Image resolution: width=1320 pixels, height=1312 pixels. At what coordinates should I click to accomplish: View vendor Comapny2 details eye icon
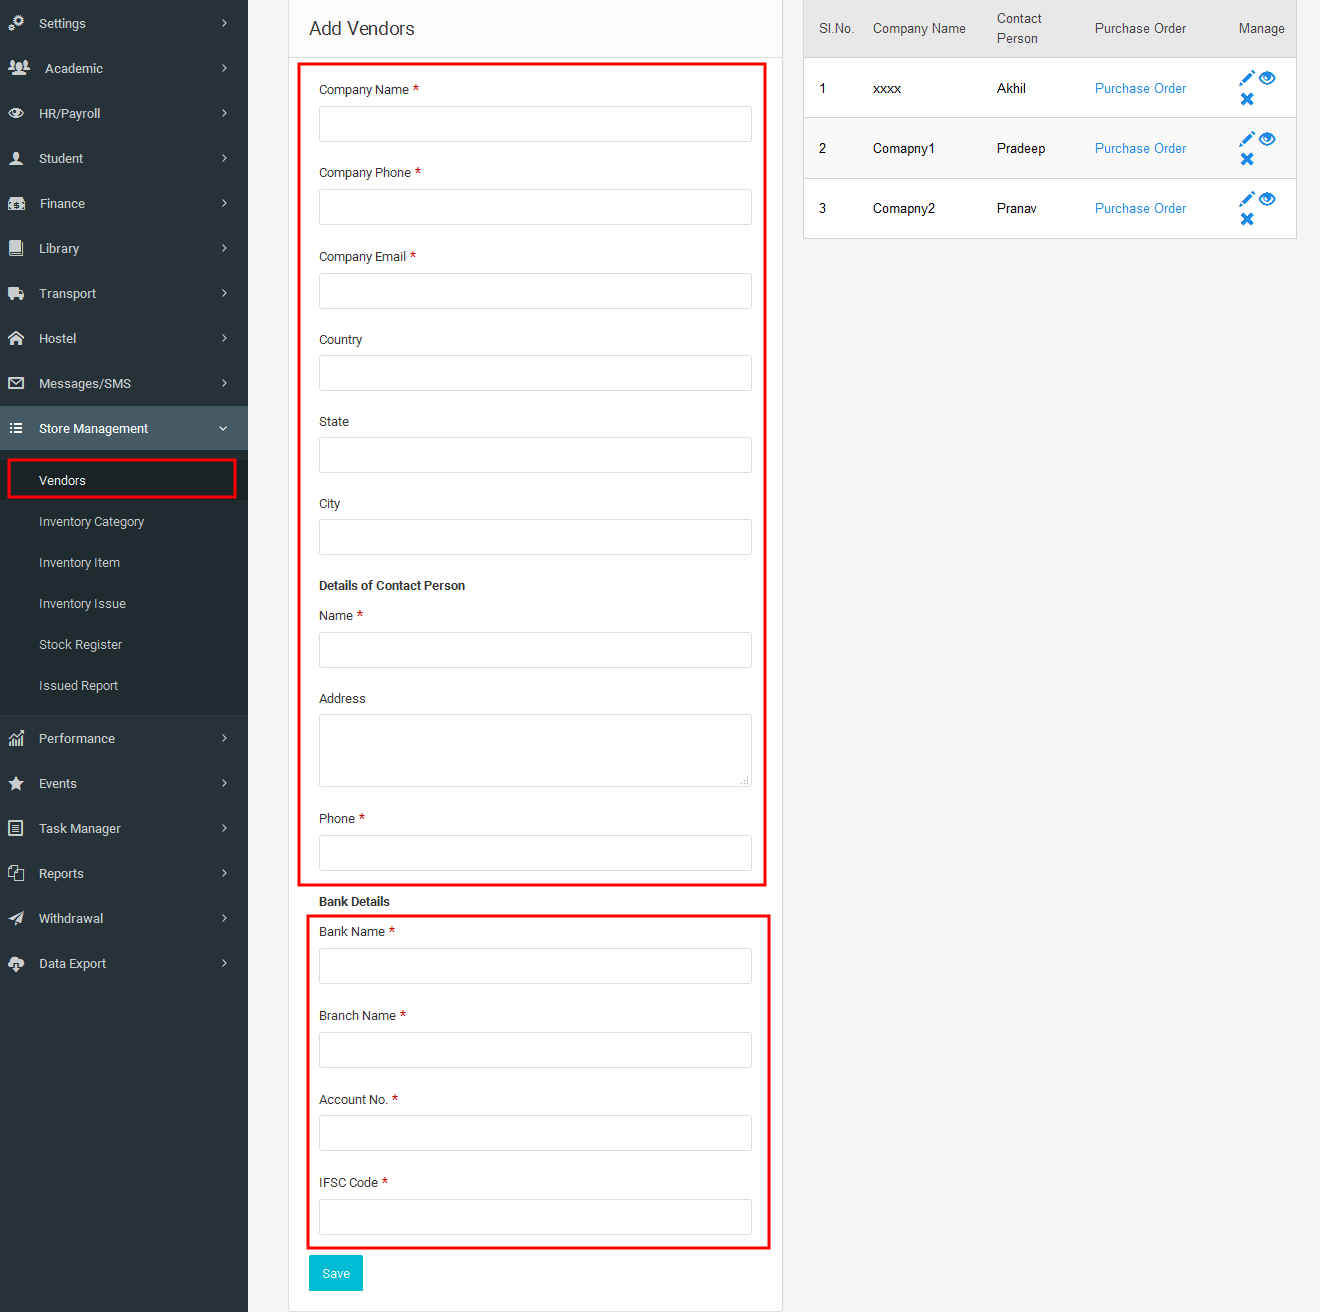tap(1267, 199)
